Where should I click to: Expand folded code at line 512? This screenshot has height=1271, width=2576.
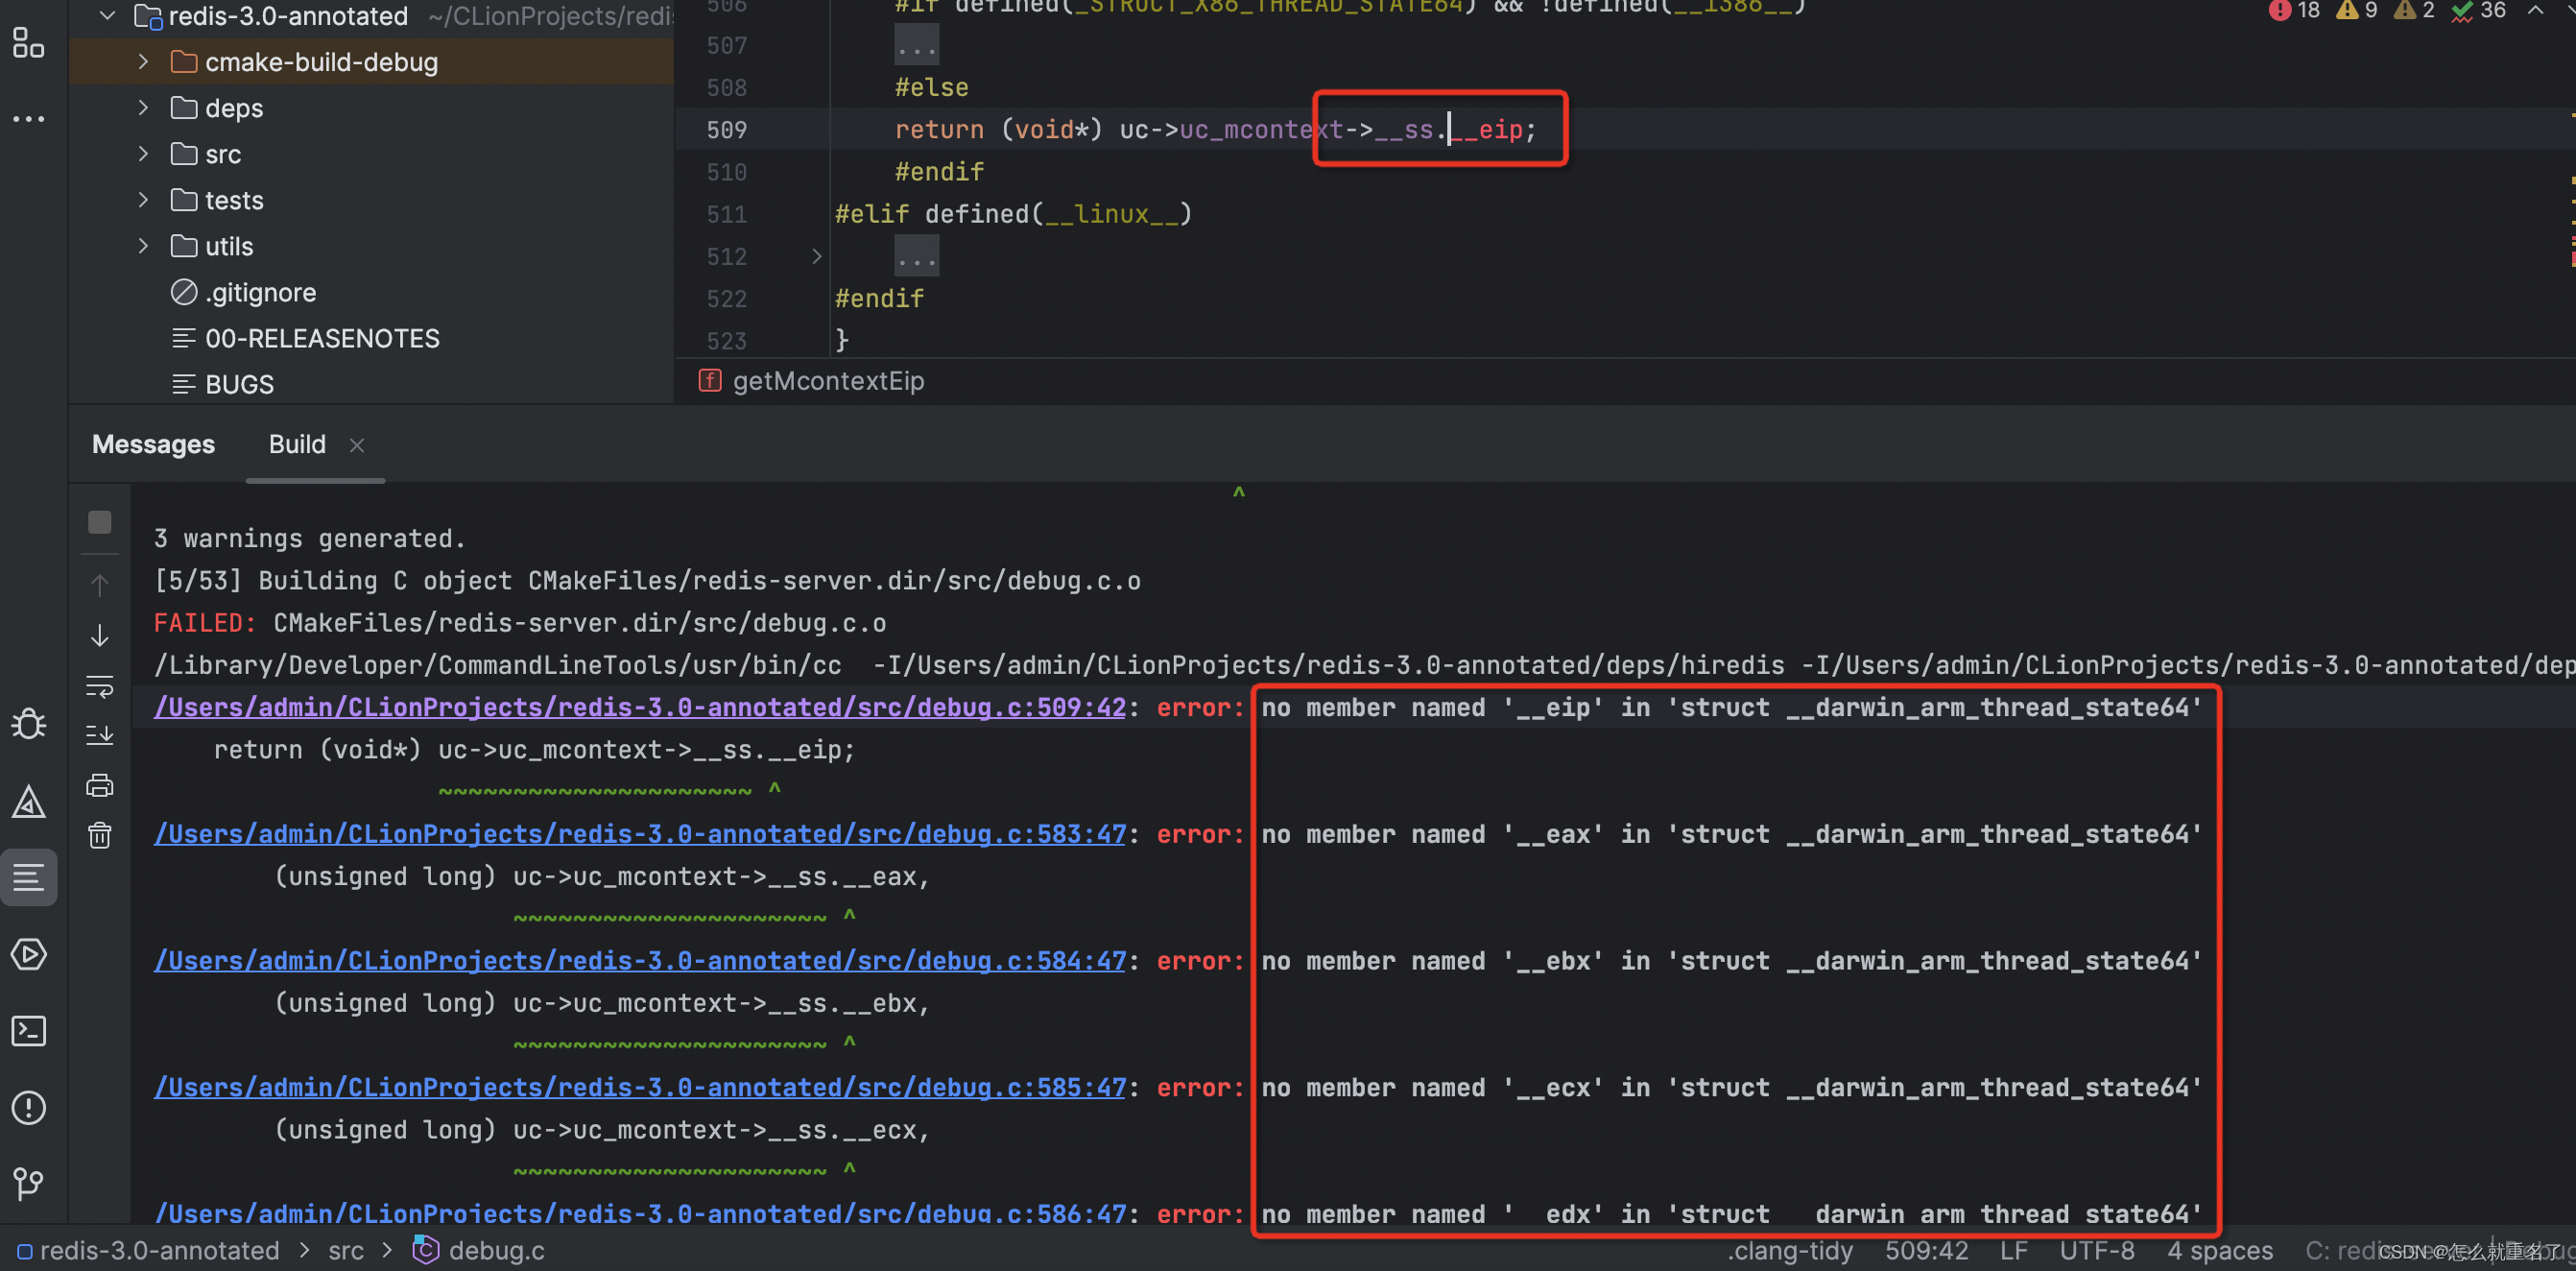[817, 257]
